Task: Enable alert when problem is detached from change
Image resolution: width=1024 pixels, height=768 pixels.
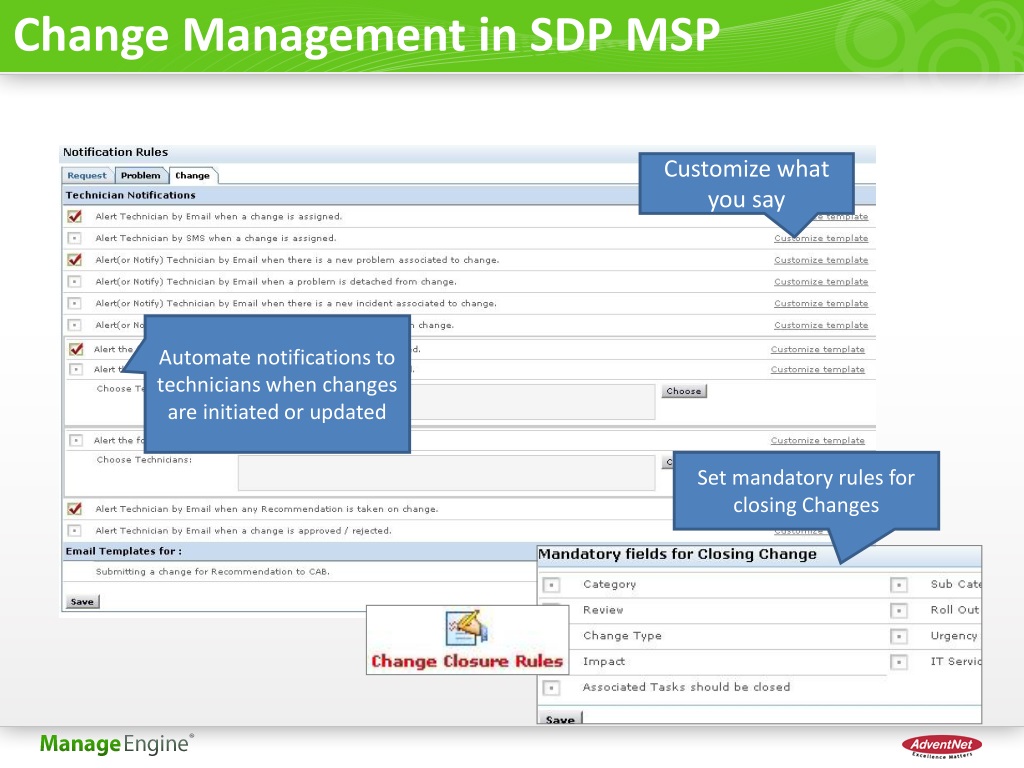Action: (x=74, y=281)
